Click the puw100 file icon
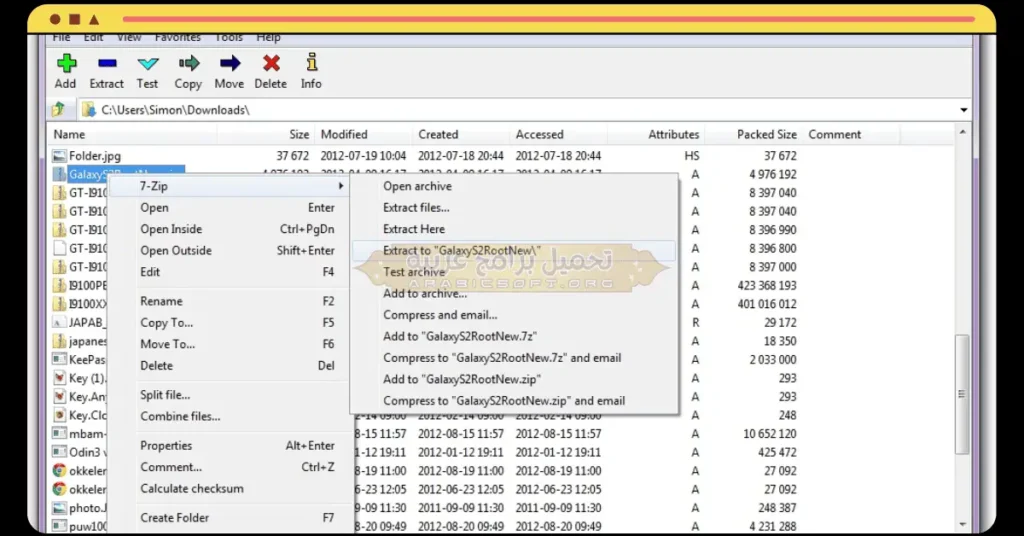The height and width of the screenshot is (536, 1024). 59,526
